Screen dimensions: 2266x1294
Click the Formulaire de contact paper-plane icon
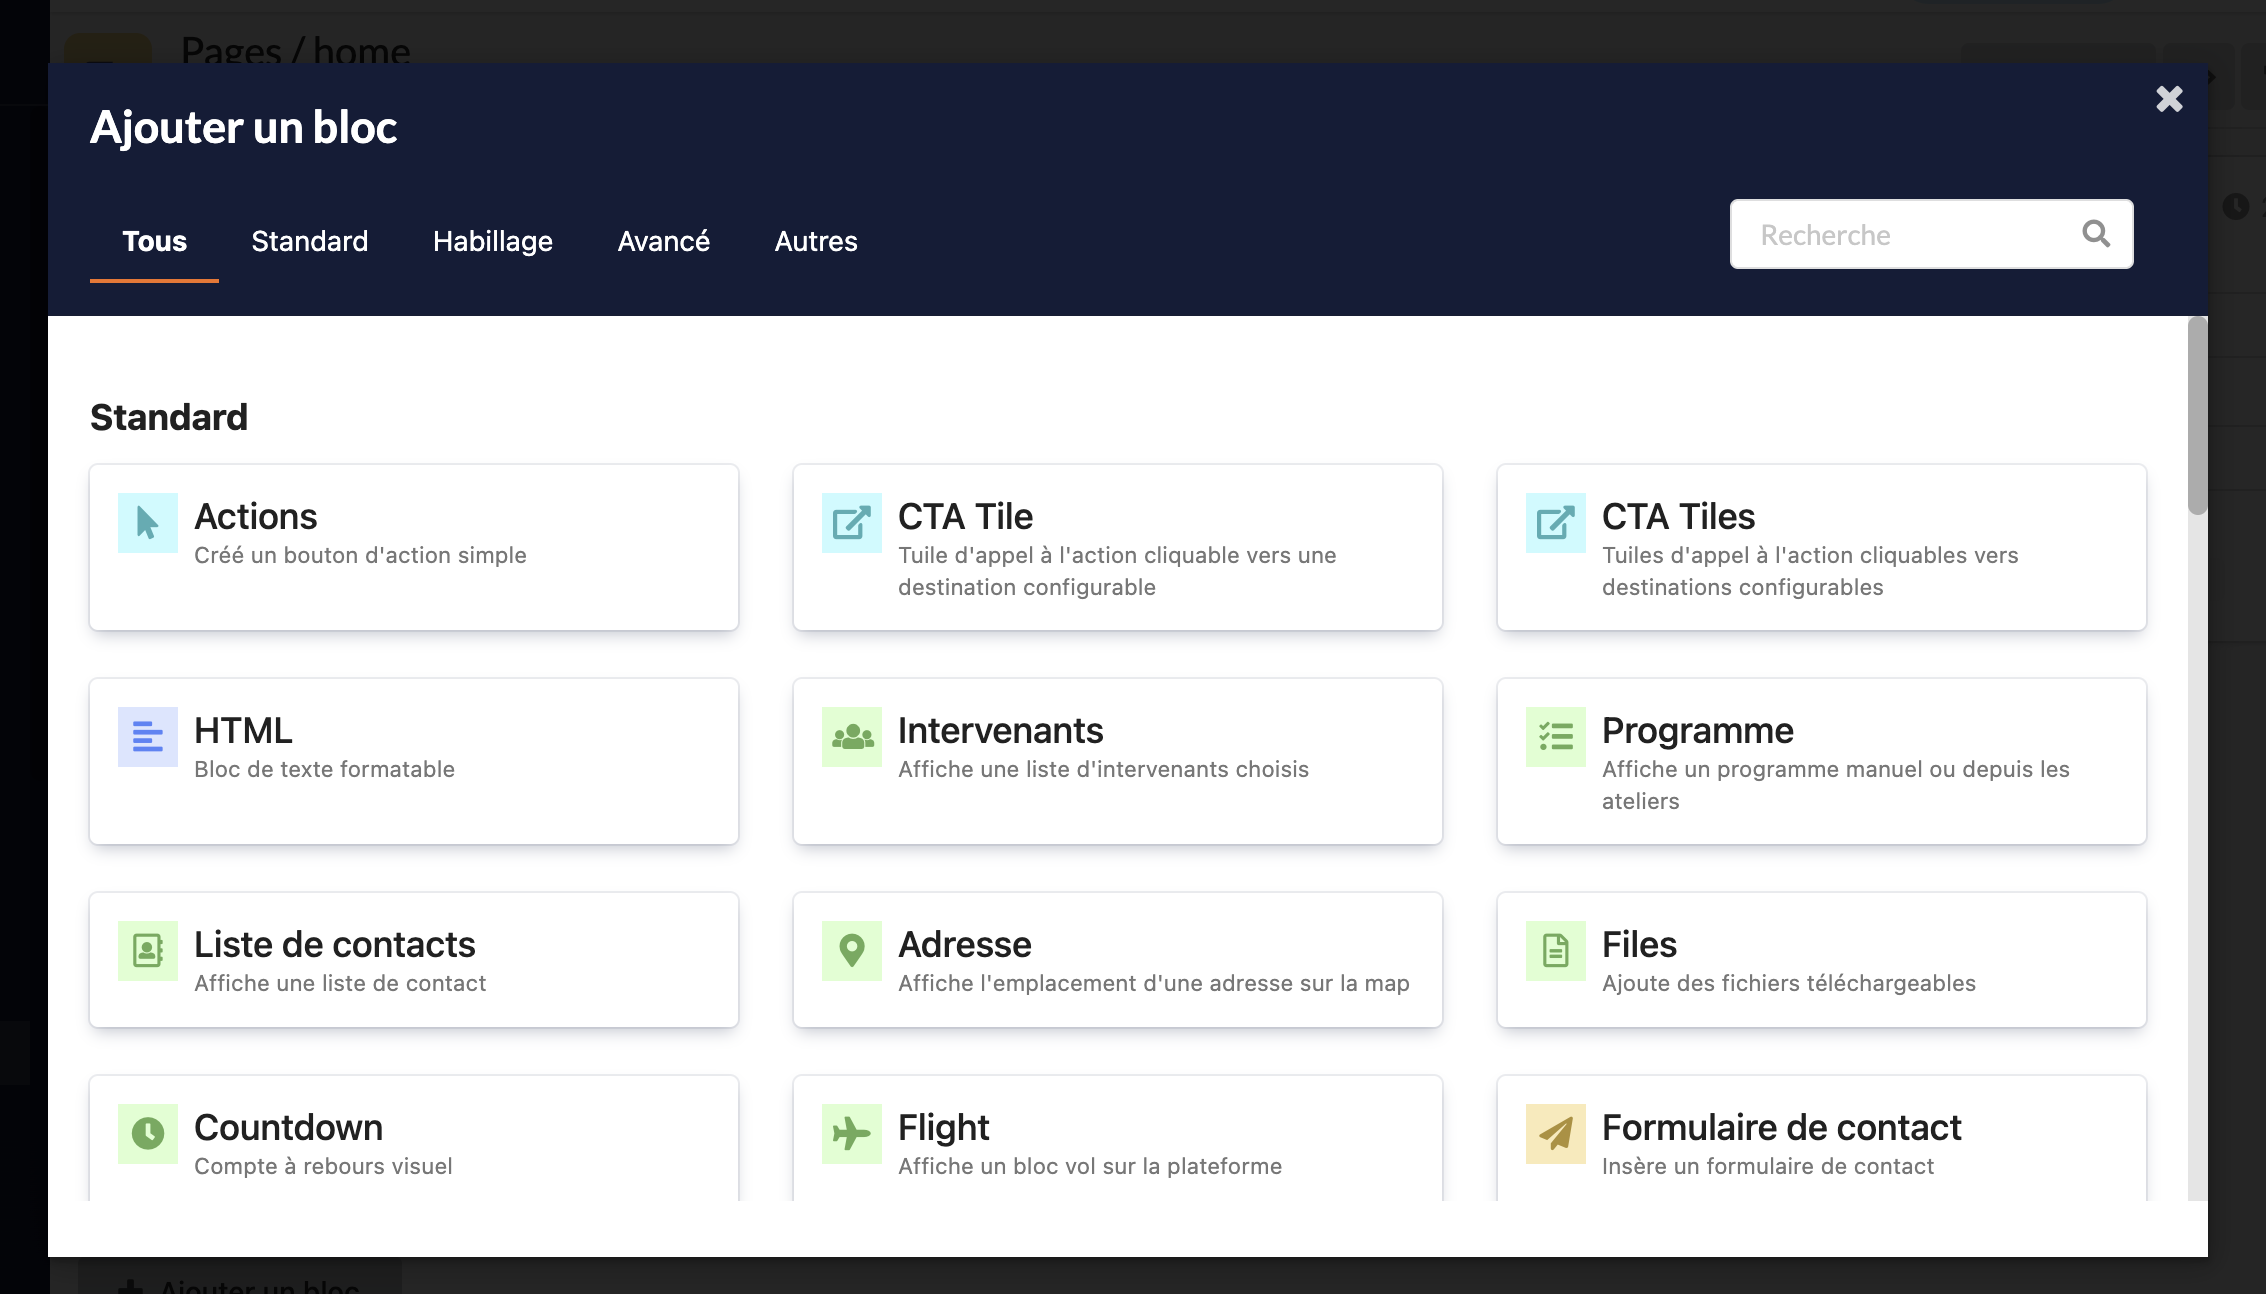(1556, 1134)
